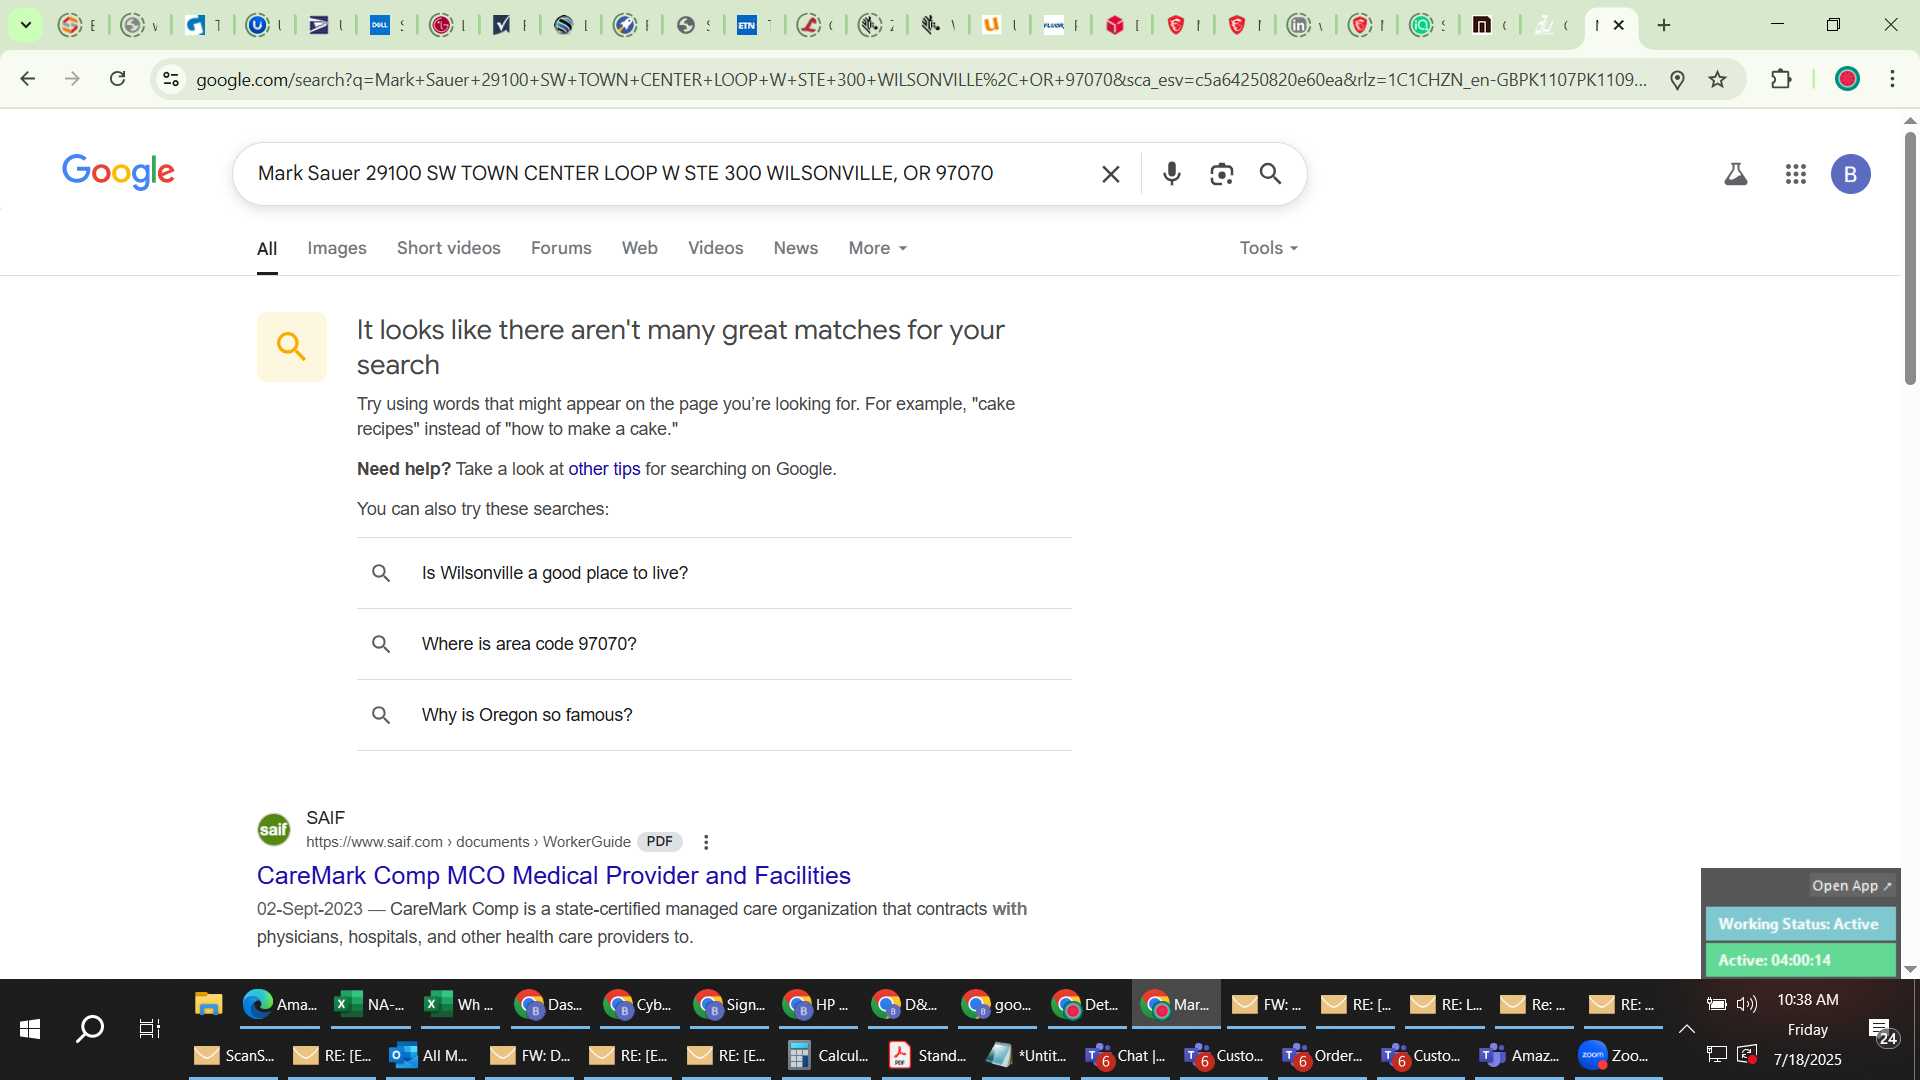Open Chrome extensions puzzle icon
1920x1080 pixels.
(1781, 79)
